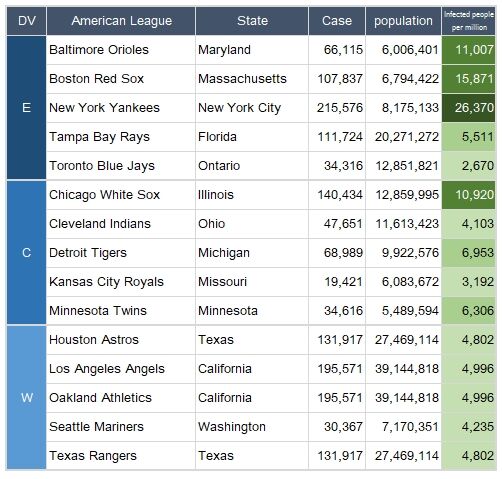Click the Kansas City Royals cell

[121, 282]
